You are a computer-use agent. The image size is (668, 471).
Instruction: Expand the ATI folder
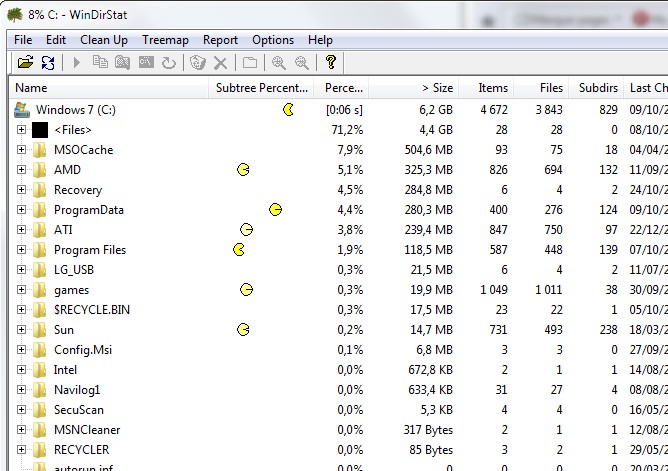coord(21,230)
